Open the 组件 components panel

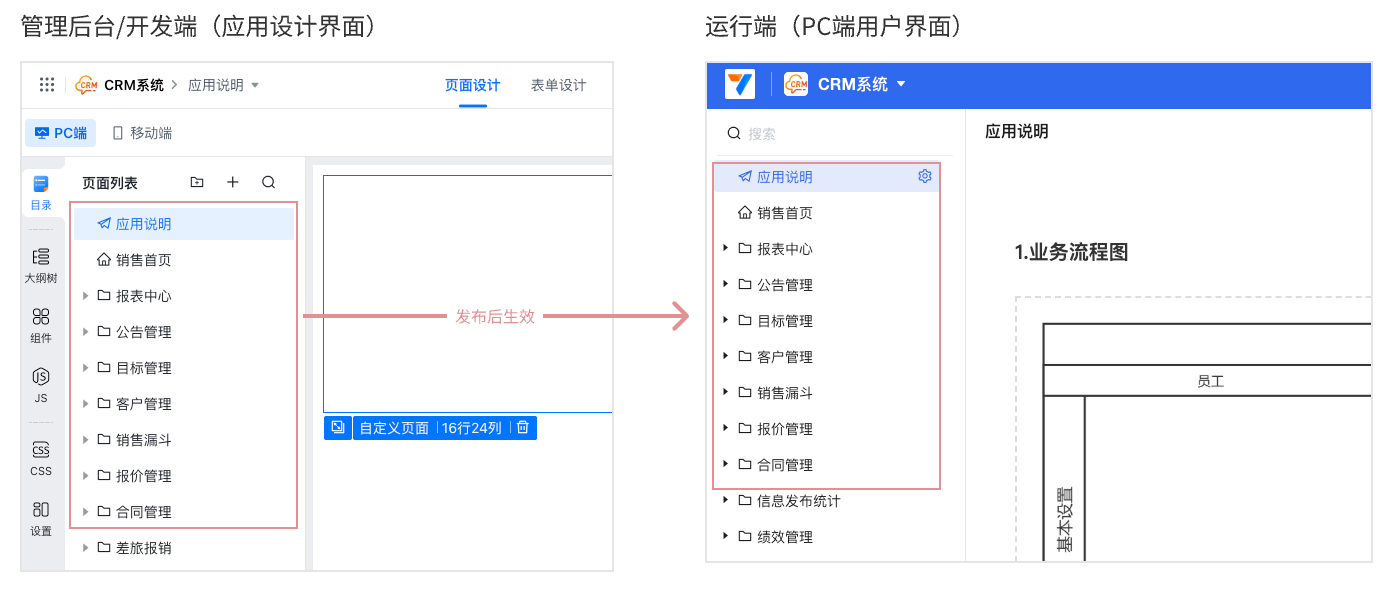pos(41,325)
